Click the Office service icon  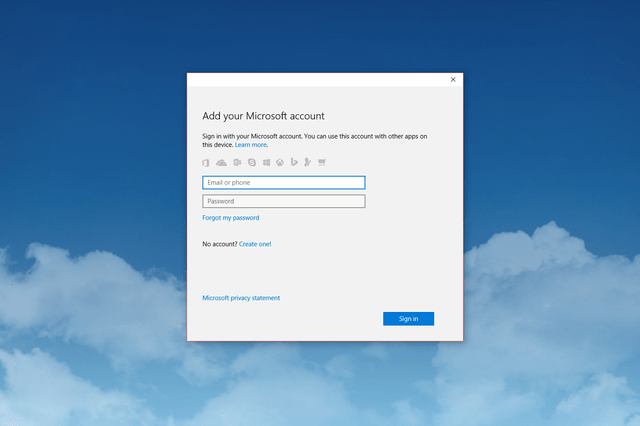(206, 163)
